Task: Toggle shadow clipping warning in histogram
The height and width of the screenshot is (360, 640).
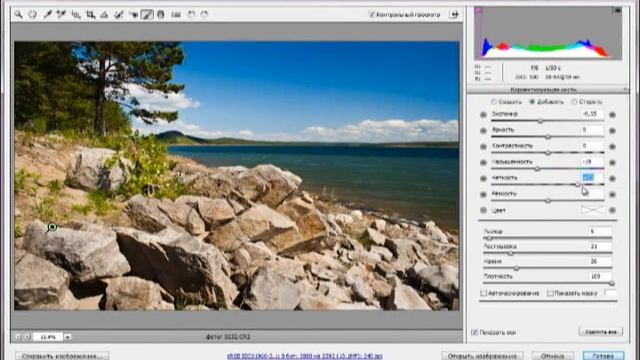Action: (x=479, y=10)
